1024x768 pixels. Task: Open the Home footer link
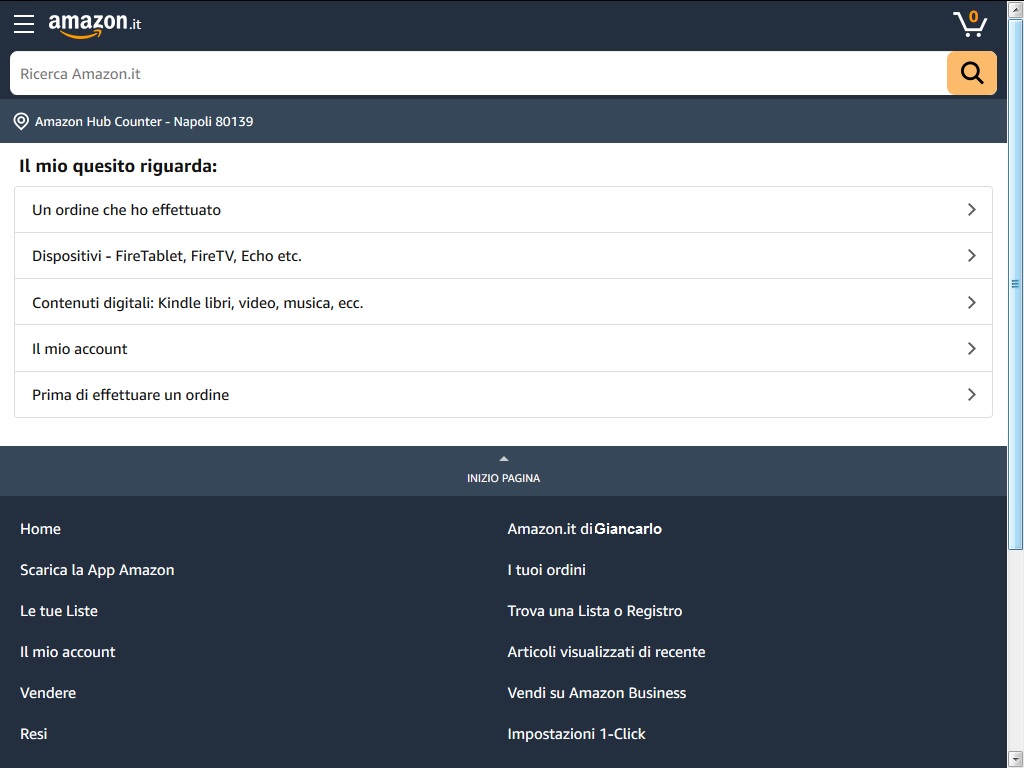[40, 529]
